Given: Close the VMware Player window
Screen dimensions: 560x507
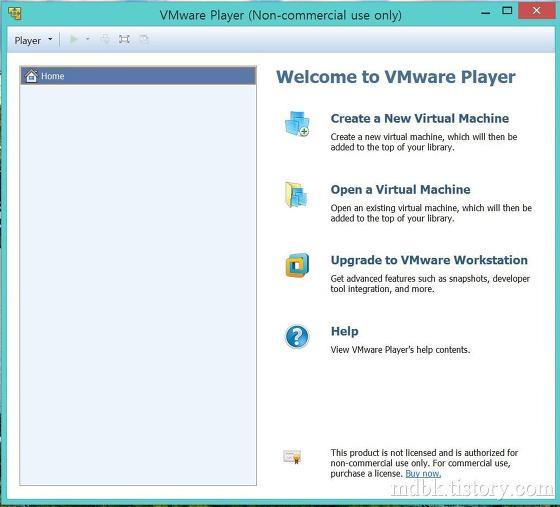Looking at the screenshot, I should 536,10.
